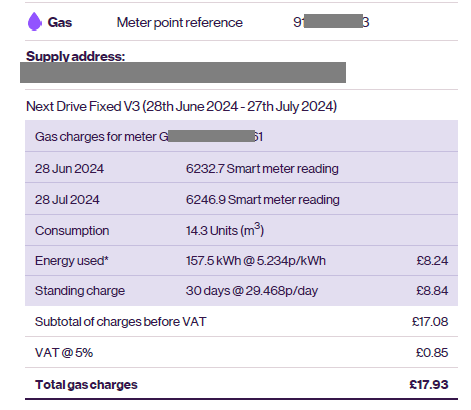471x410 pixels.
Task: Select the 28 Jun 2024 reading date
Action: 69,168
